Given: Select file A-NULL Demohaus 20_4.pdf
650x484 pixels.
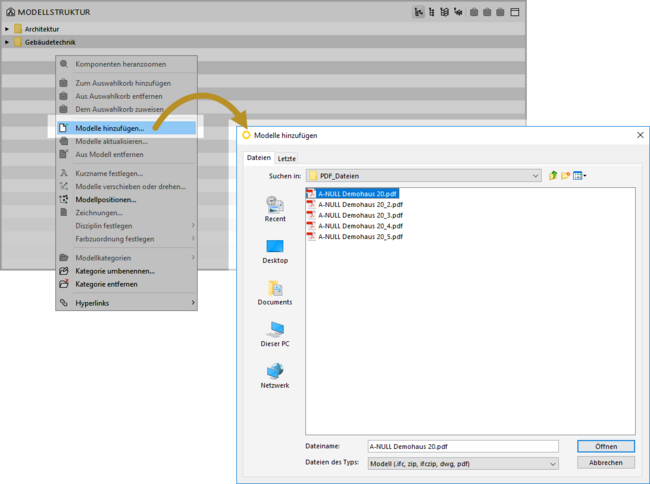Looking at the screenshot, I should click(355, 226).
